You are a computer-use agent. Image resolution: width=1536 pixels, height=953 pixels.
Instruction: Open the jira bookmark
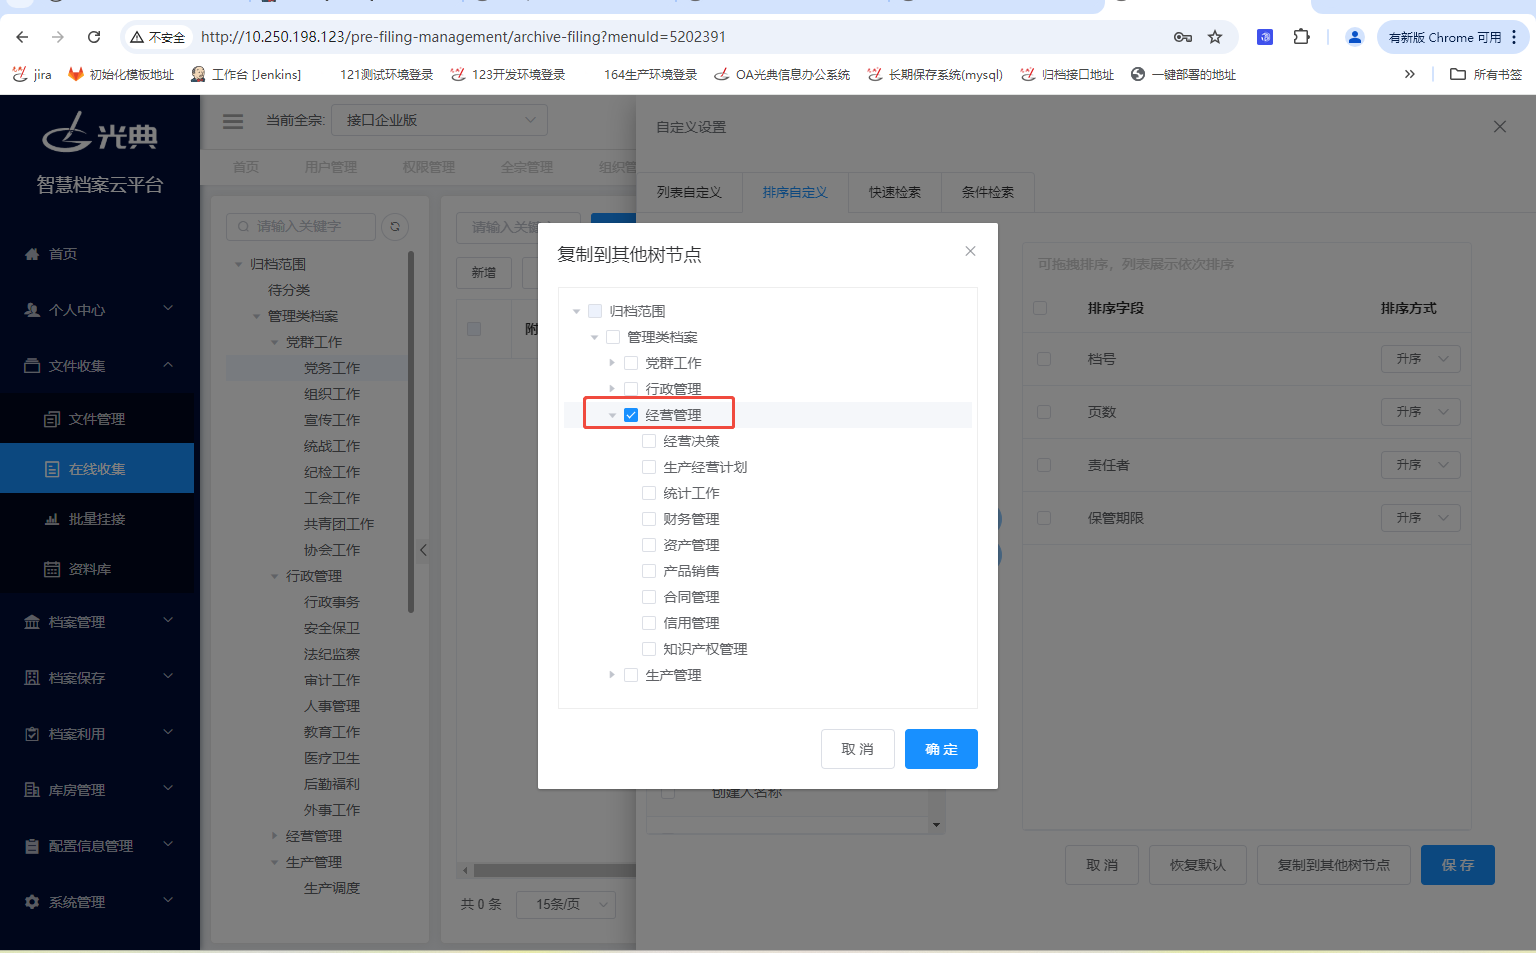click(31, 74)
